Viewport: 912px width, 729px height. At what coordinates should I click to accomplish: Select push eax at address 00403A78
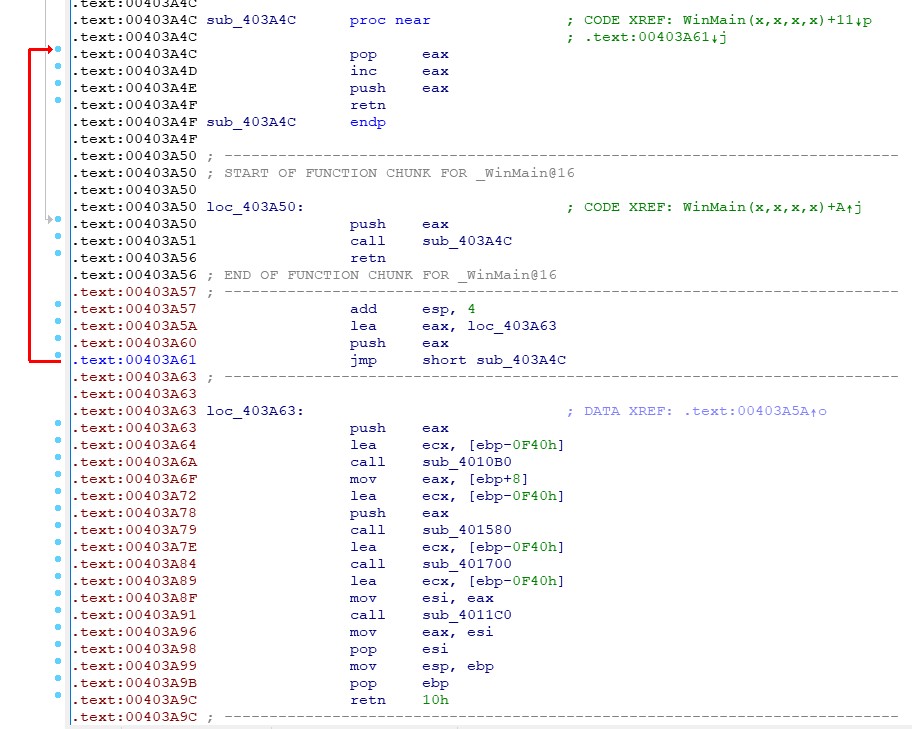399,513
